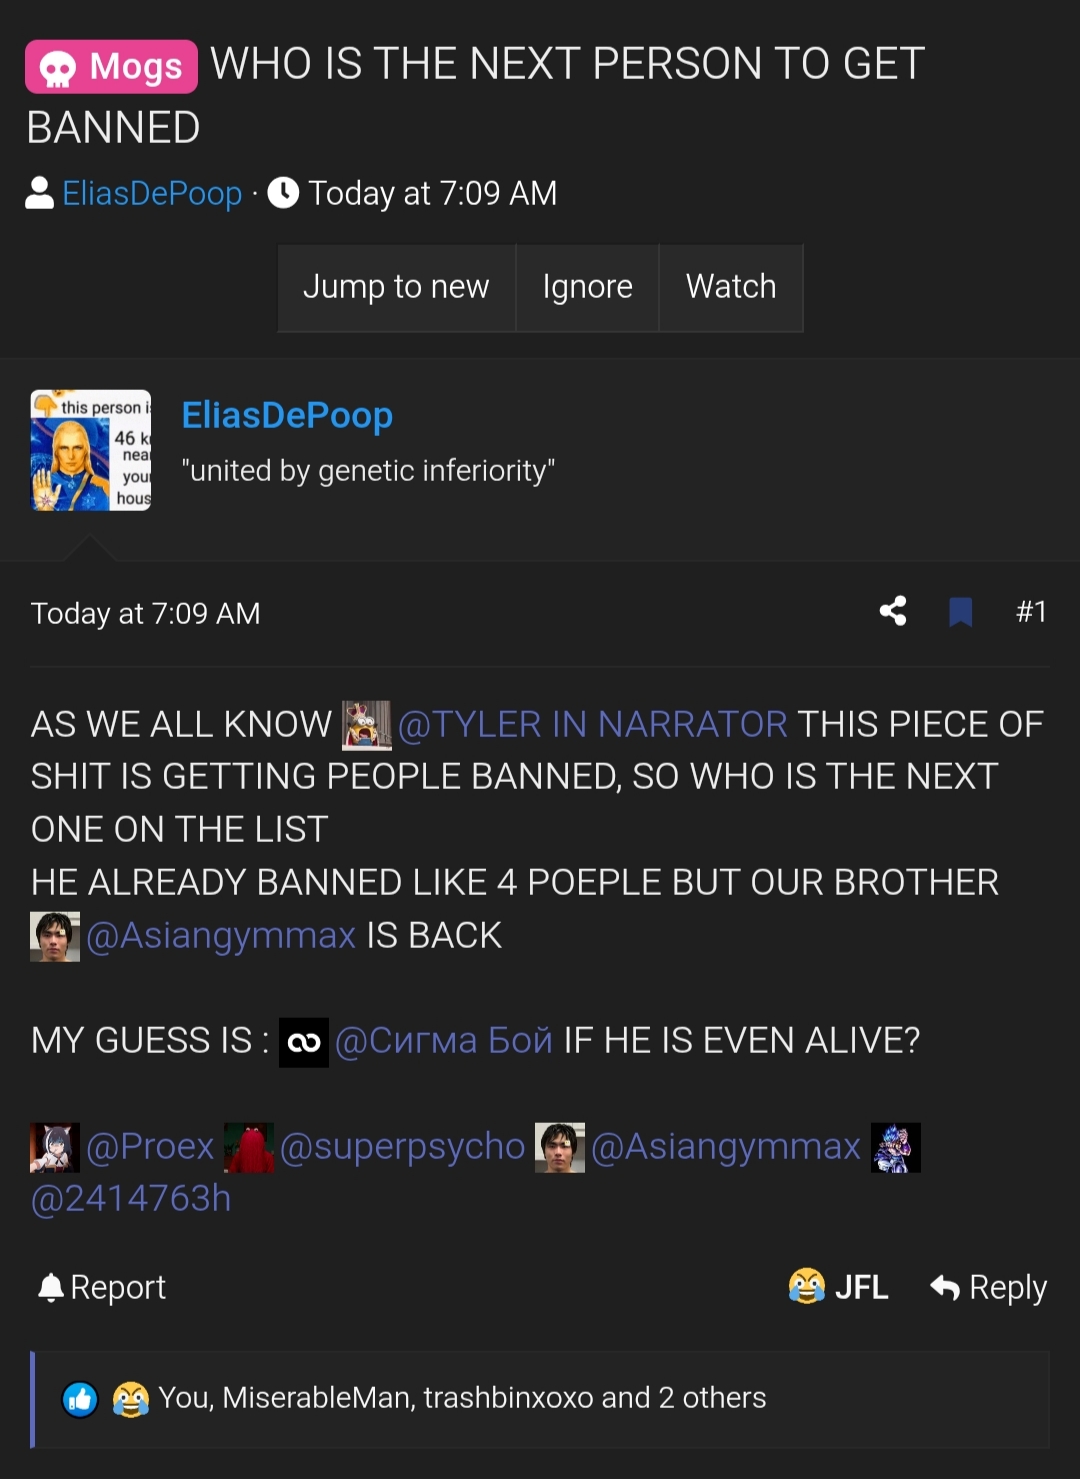Open EliasDePoop's avatar thumbnail
Viewport: 1080px width, 1479px height.
pos(91,450)
